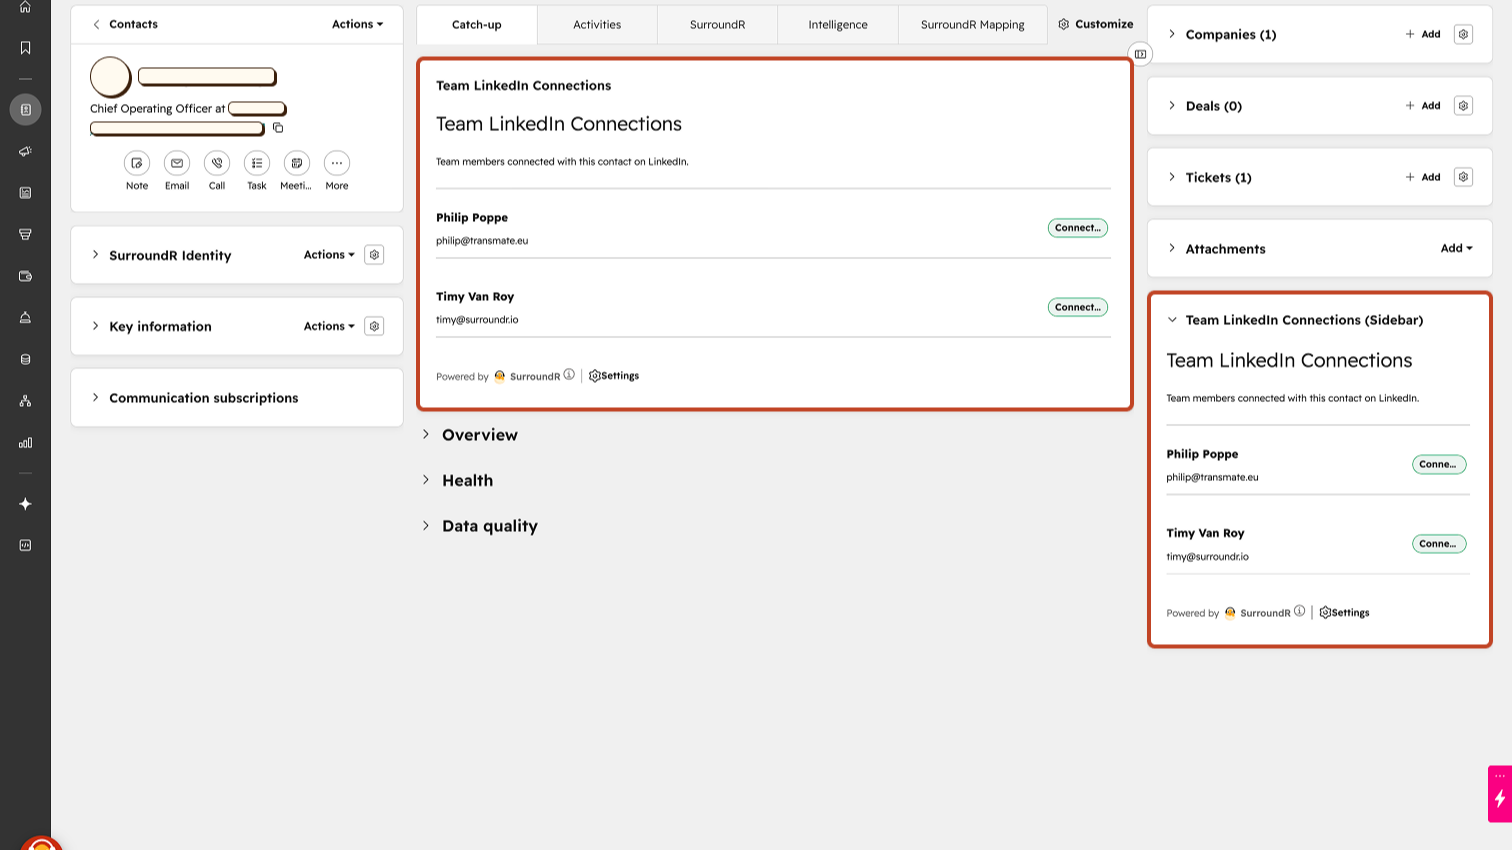Viewport: 1512px width, 850px height.
Task: Open the Attachments Add dropdown
Action: point(1456,248)
